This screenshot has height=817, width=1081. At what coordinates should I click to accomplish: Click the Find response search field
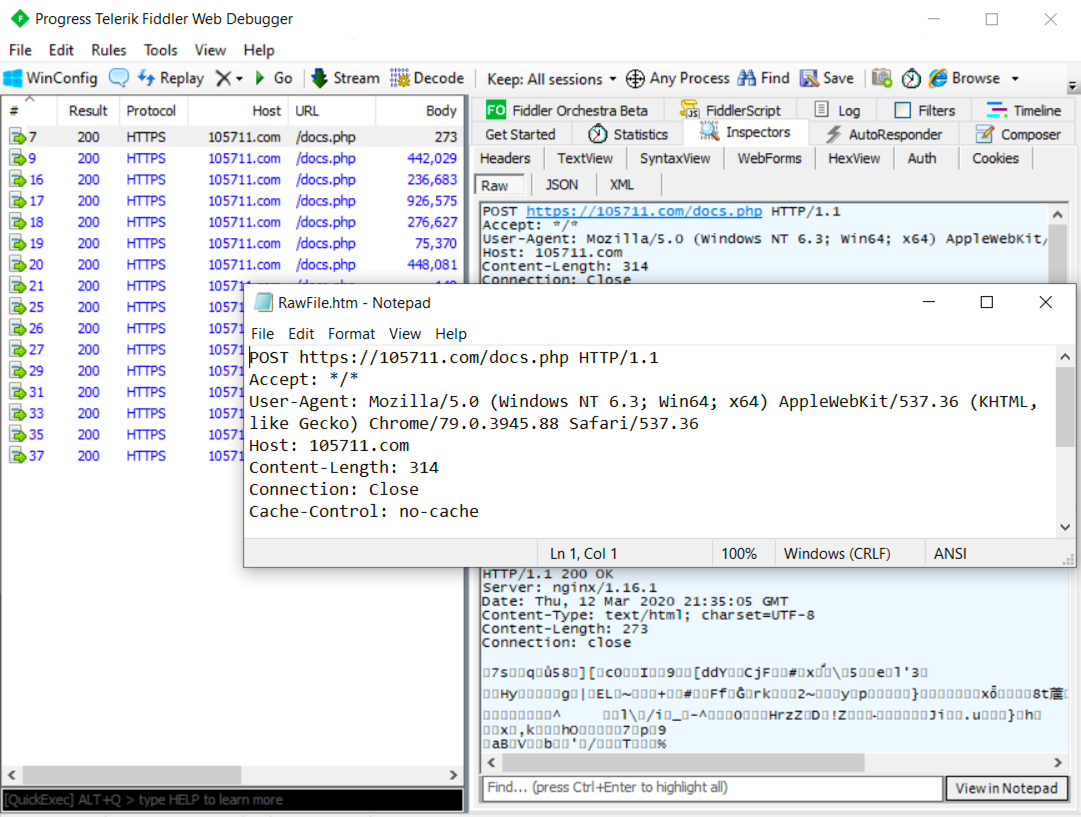tap(712, 788)
